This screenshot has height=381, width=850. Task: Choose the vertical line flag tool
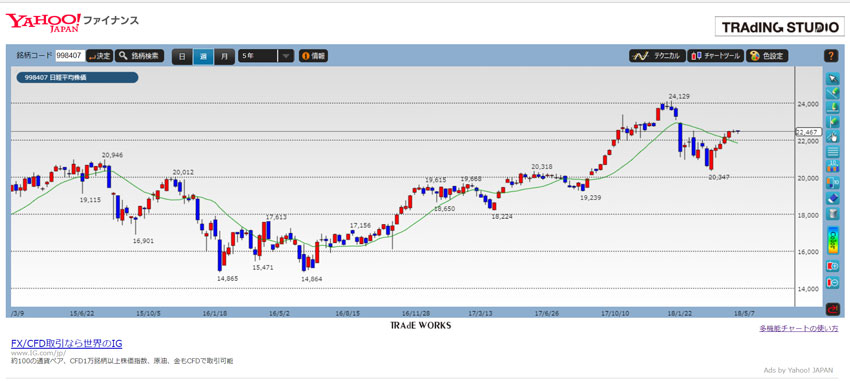tap(832, 122)
